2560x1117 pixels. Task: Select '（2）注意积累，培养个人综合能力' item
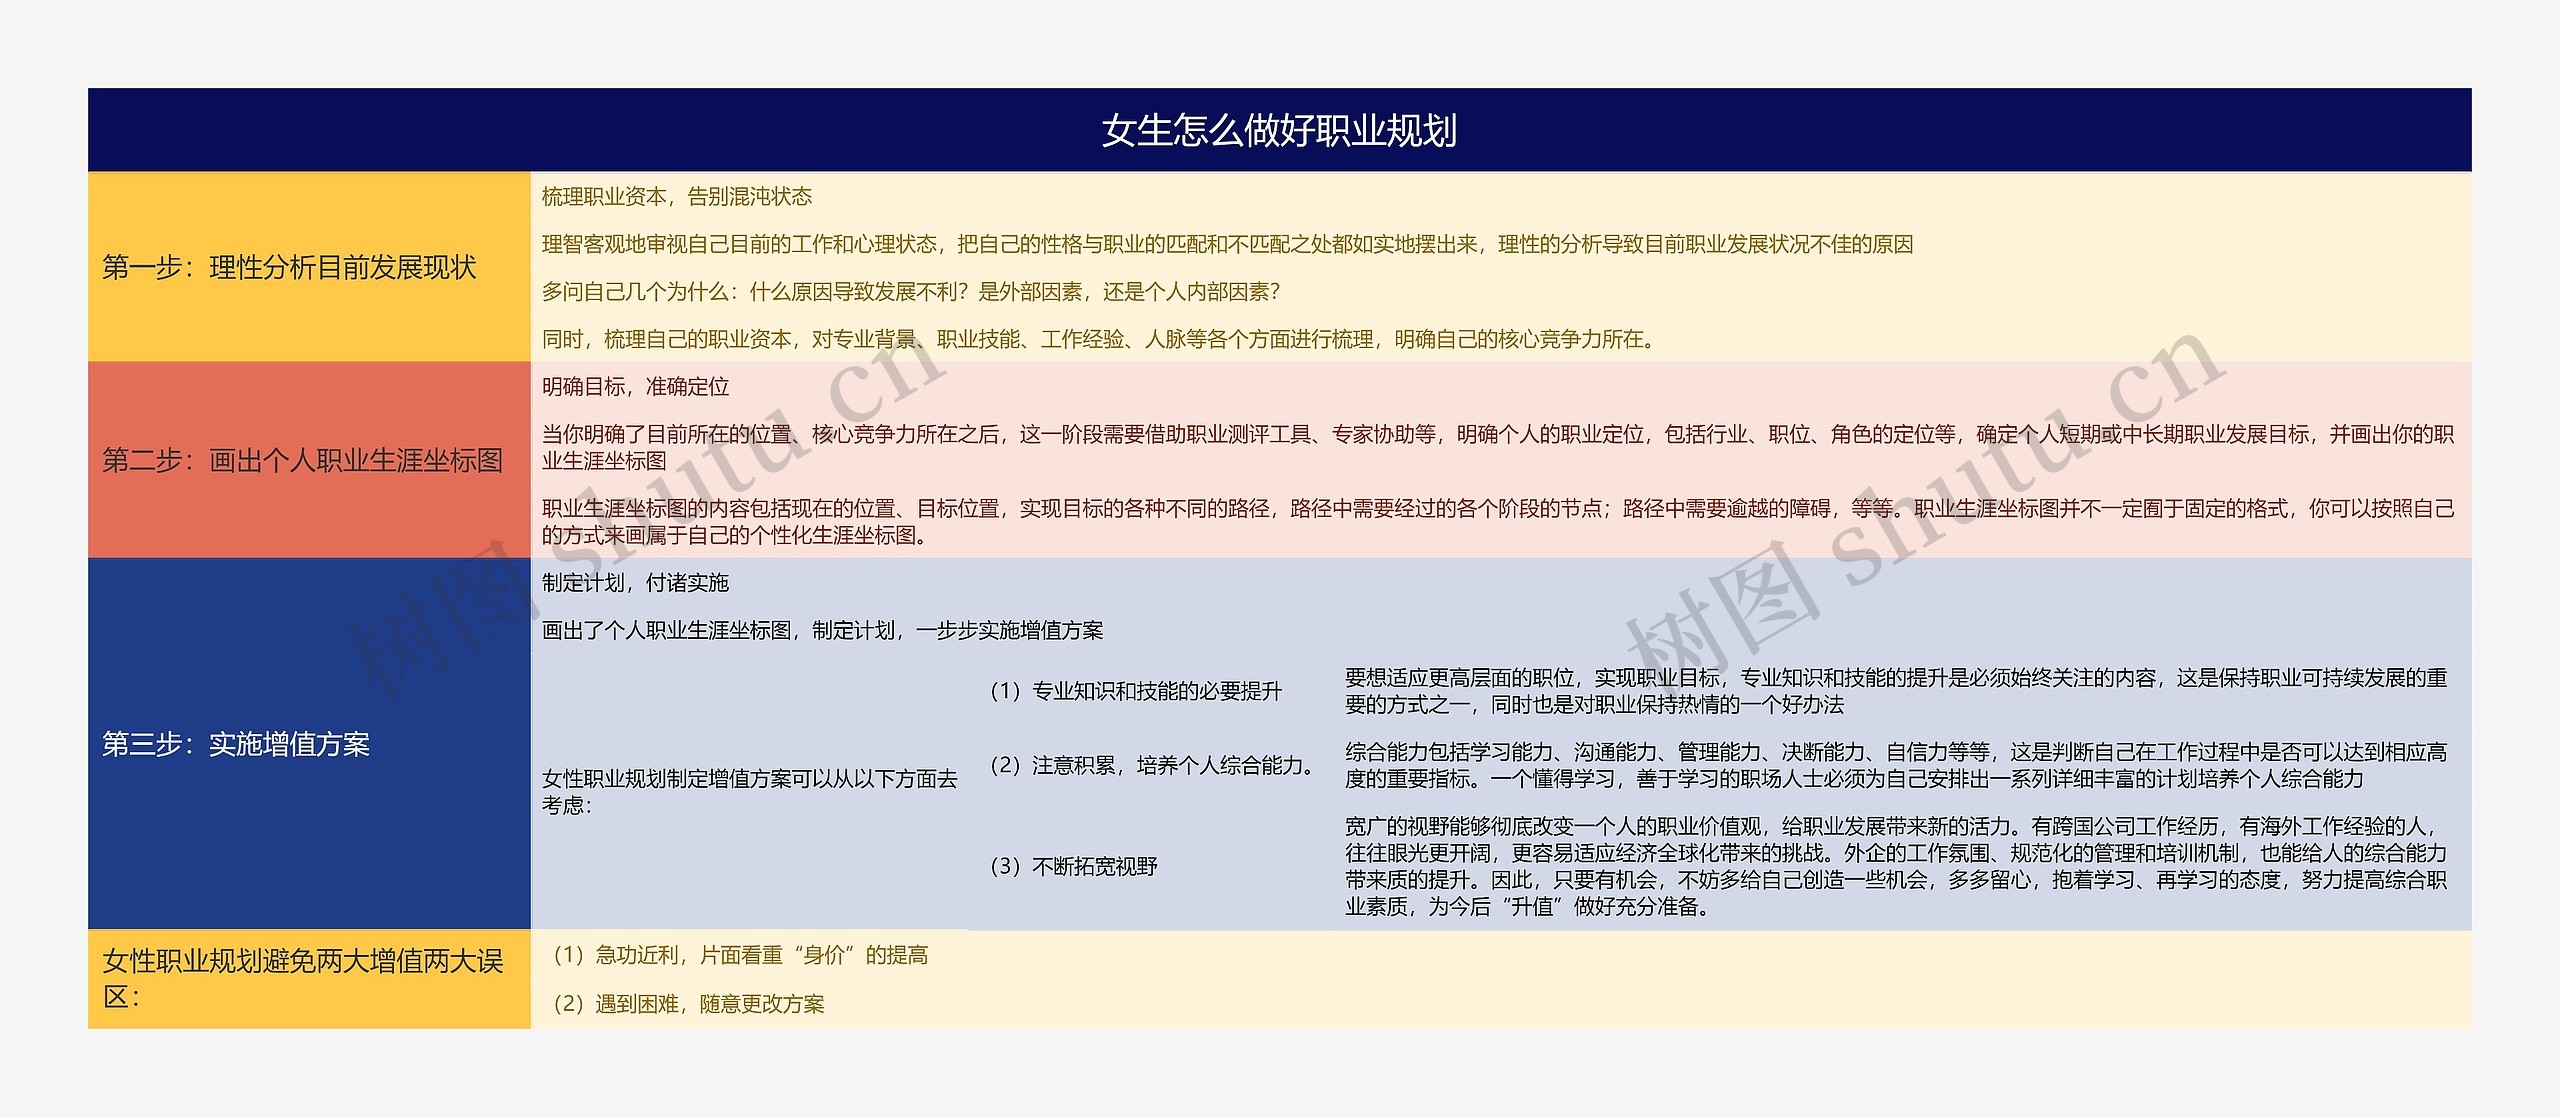point(1150,765)
